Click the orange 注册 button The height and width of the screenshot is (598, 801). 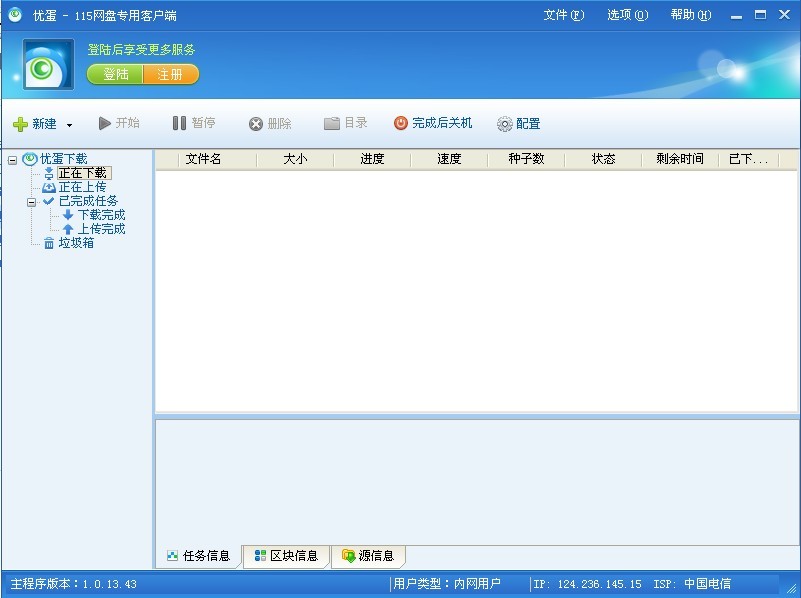170,75
